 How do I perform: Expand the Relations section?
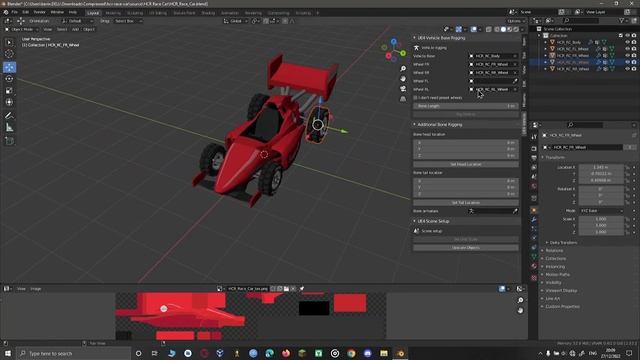point(554,251)
